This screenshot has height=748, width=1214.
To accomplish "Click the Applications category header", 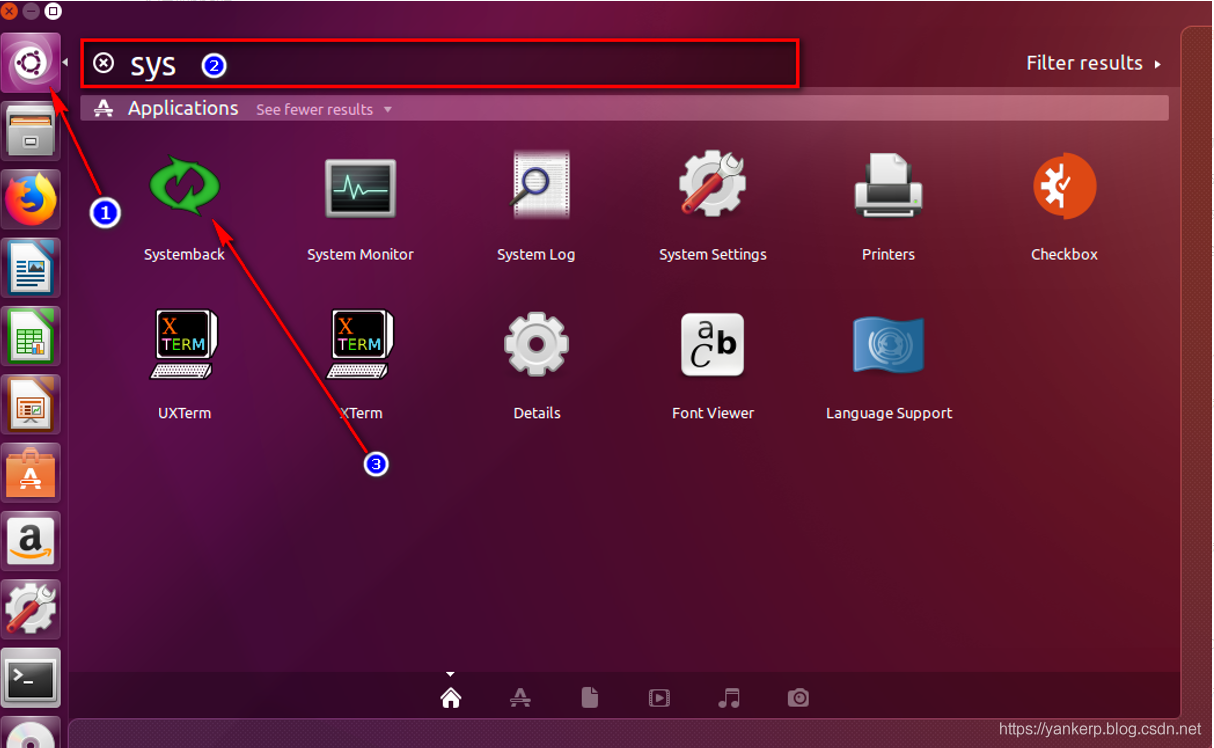I will (x=183, y=108).
